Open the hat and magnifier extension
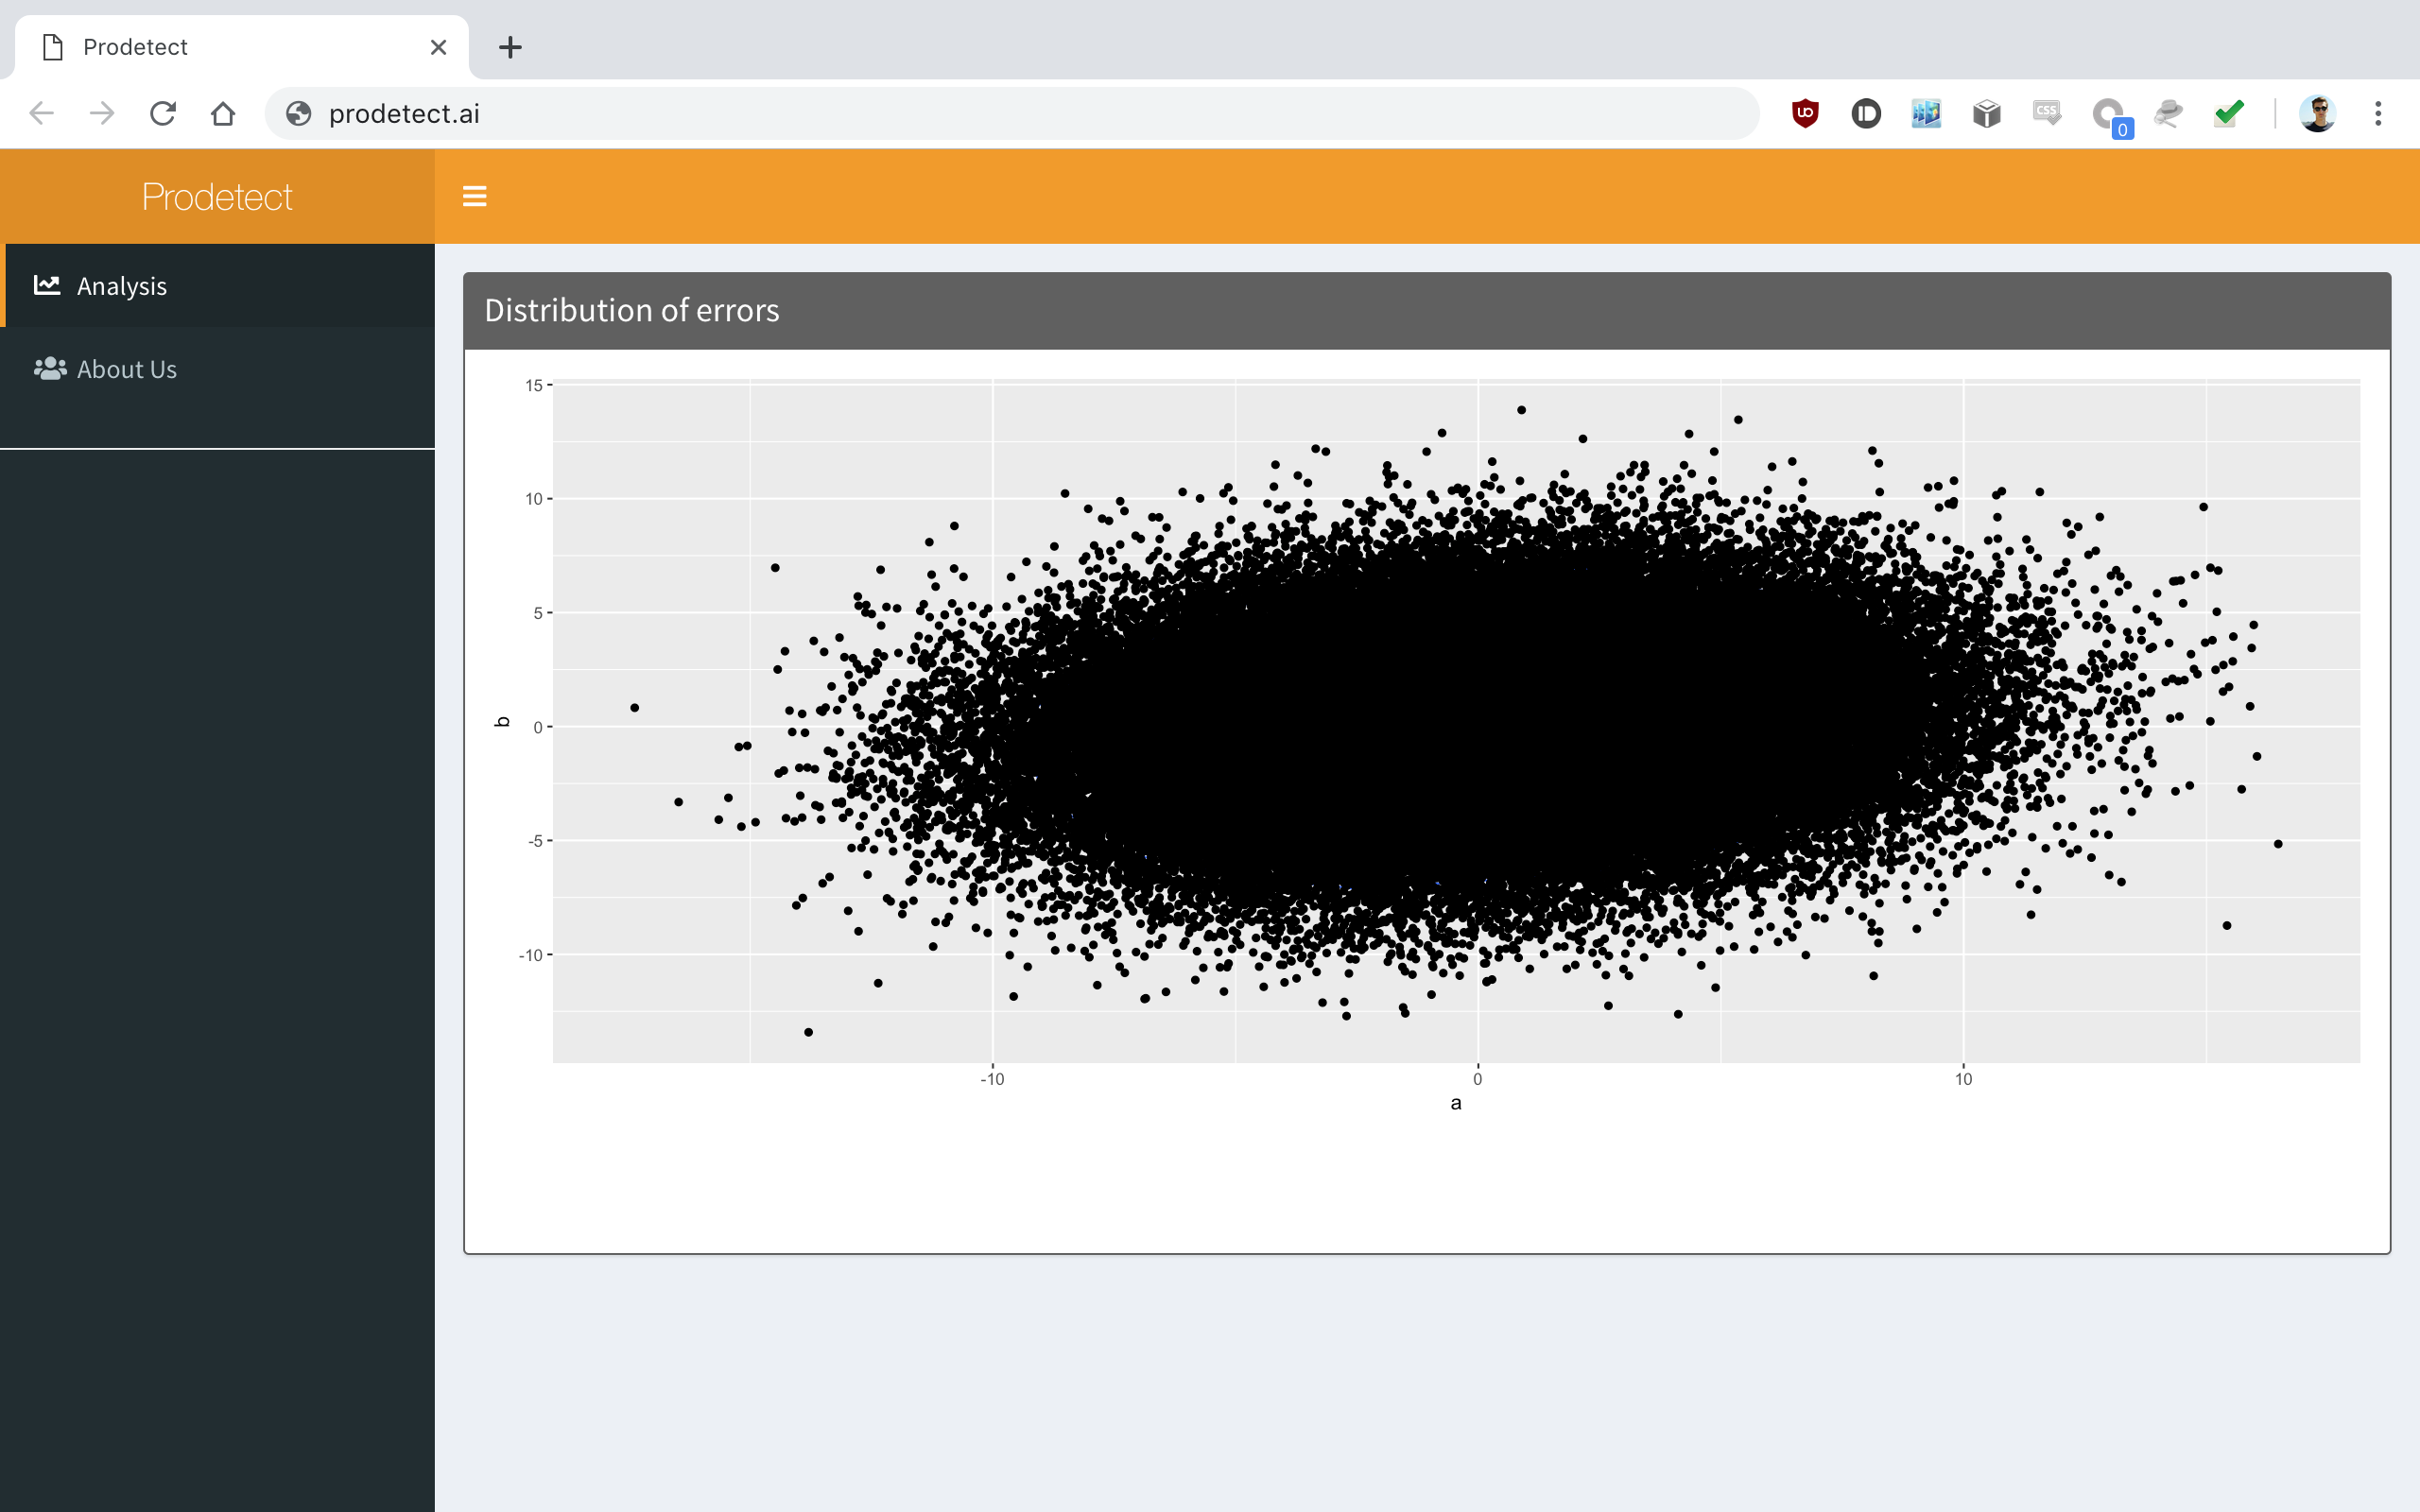This screenshot has height=1512, width=2420. click(2168, 113)
